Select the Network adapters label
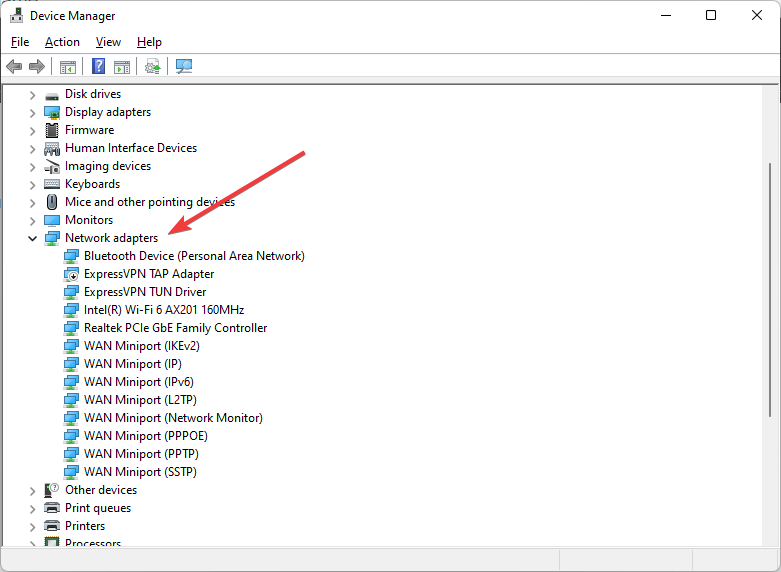The width and height of the screenshot is (781, 572). coord(111,238)
